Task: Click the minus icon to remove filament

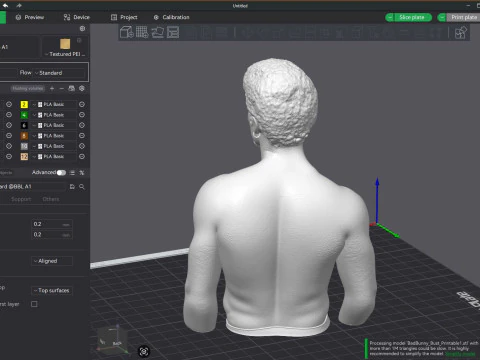Action: (x=61, y=88)
